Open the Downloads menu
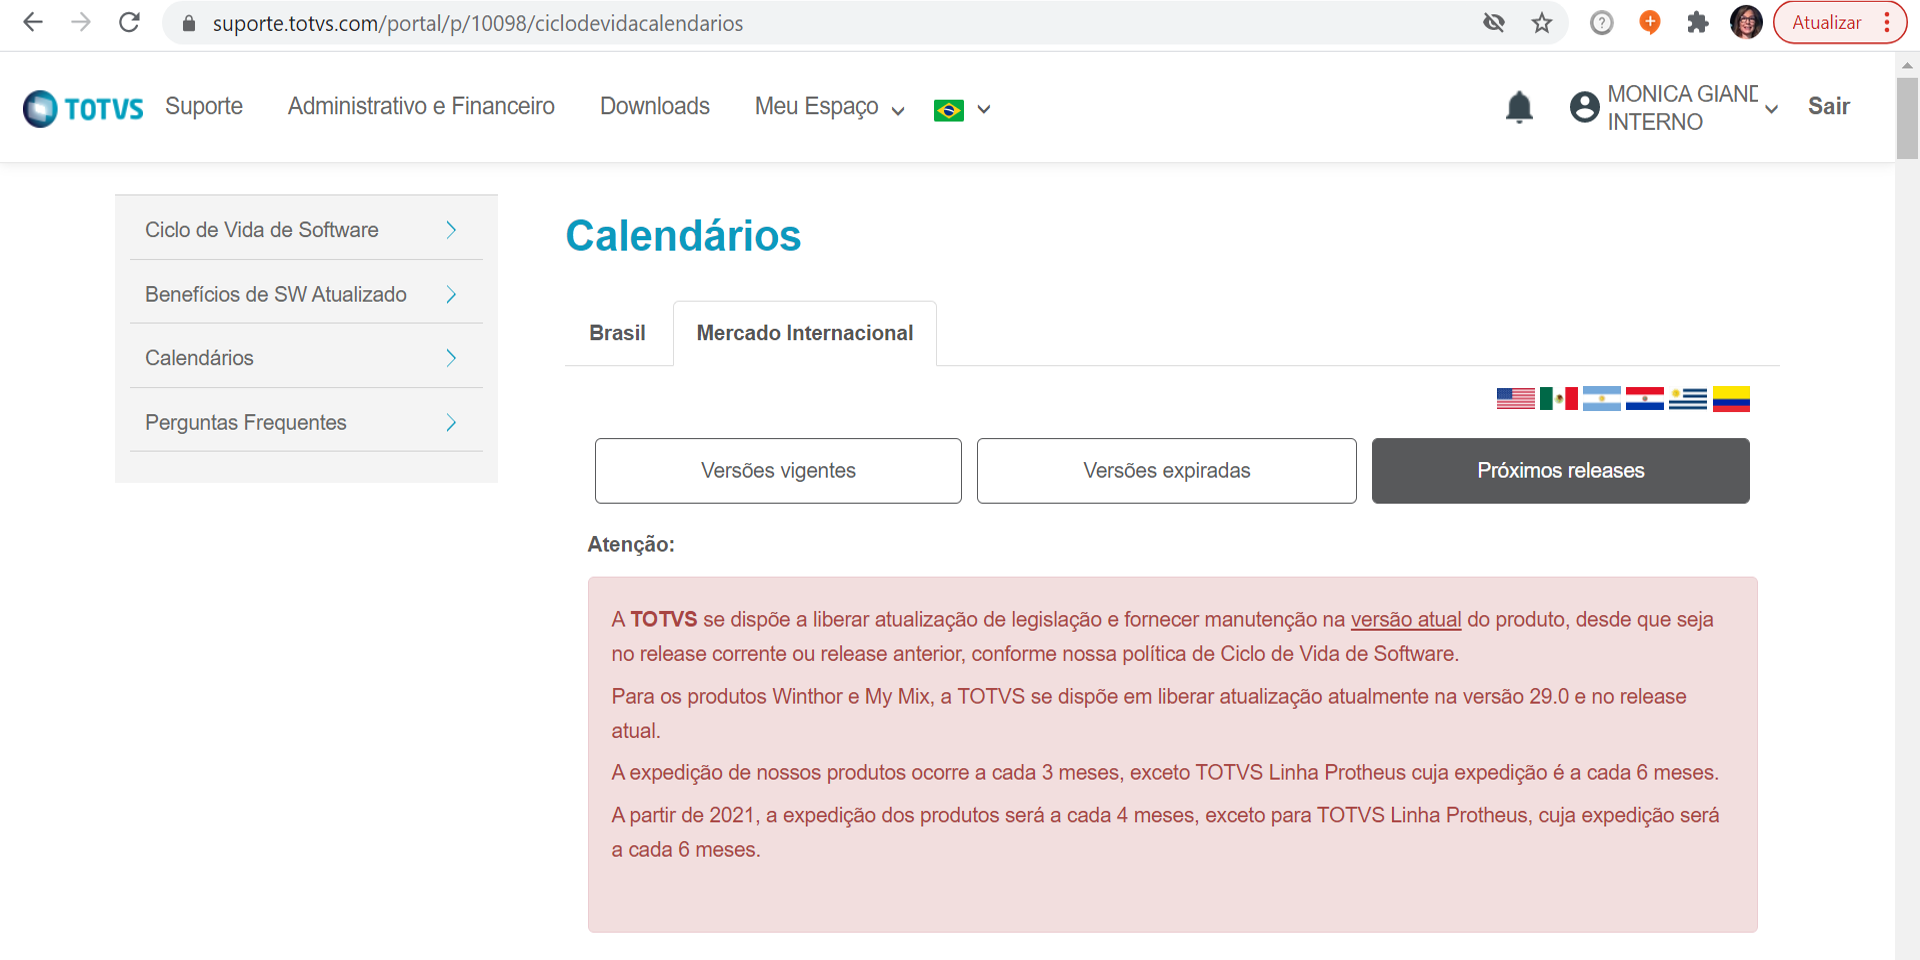1920x960 pixels. coord(655,106)
